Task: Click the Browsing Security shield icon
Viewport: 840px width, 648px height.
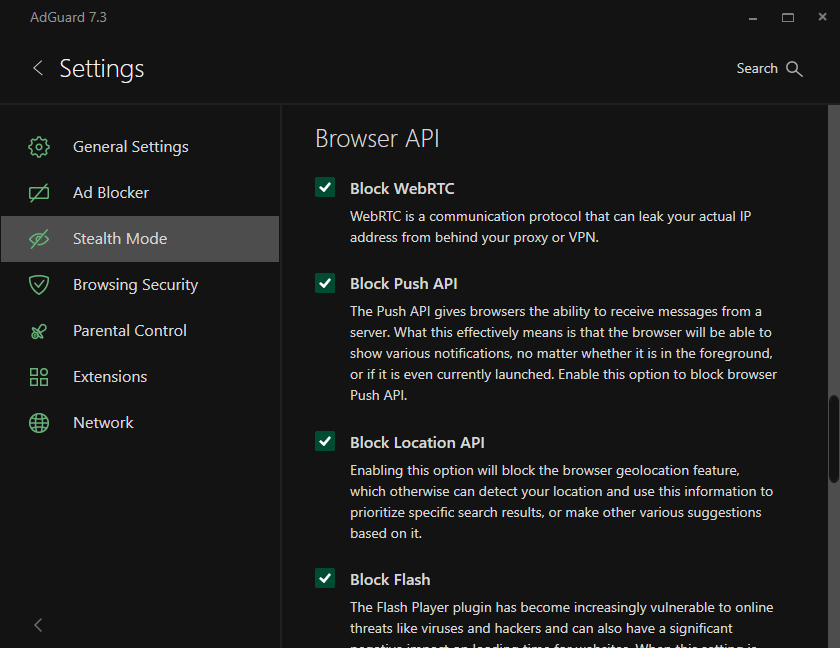Action: coord(39,285)
